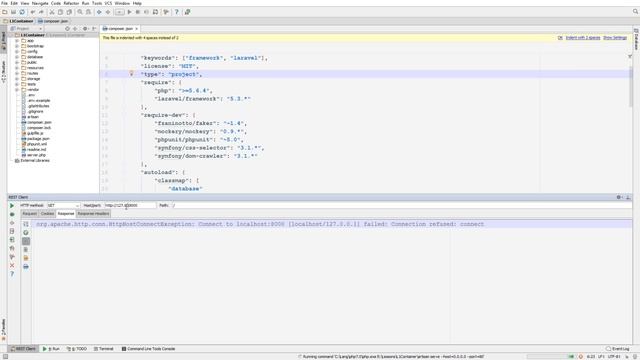Click the OK link in indent notification
The height and width of the screenshot is (360, 640).
coord(560,38)
